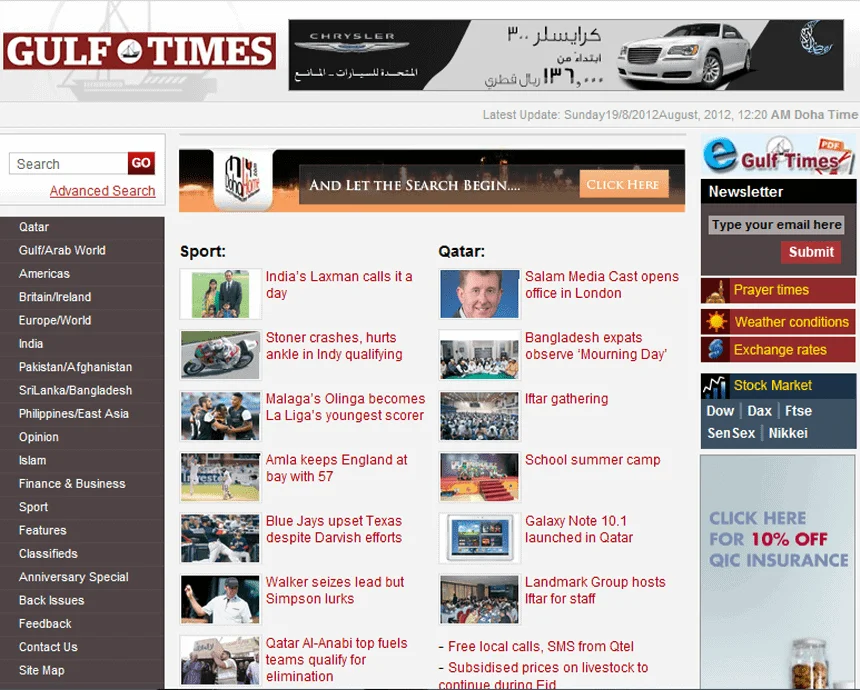Open the Opinion section
The image size is (860, 690).
(x=38, y=437)
